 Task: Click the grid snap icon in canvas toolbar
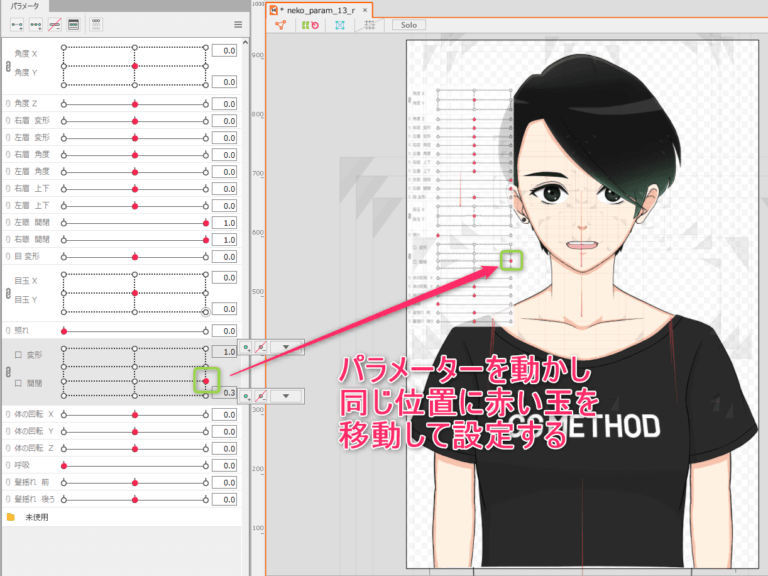coord(370,24)
